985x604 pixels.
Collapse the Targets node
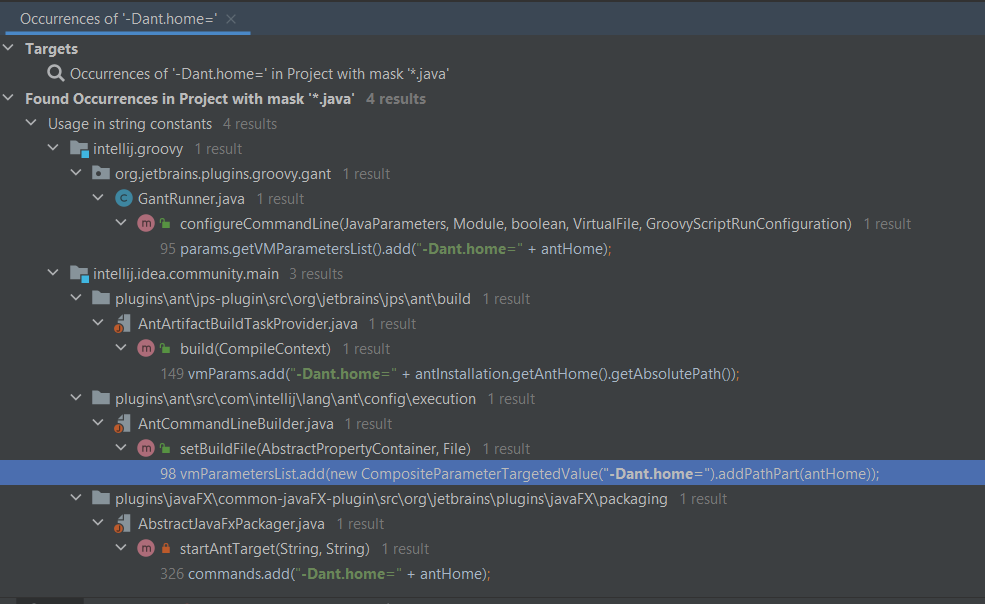coord(8,48)
